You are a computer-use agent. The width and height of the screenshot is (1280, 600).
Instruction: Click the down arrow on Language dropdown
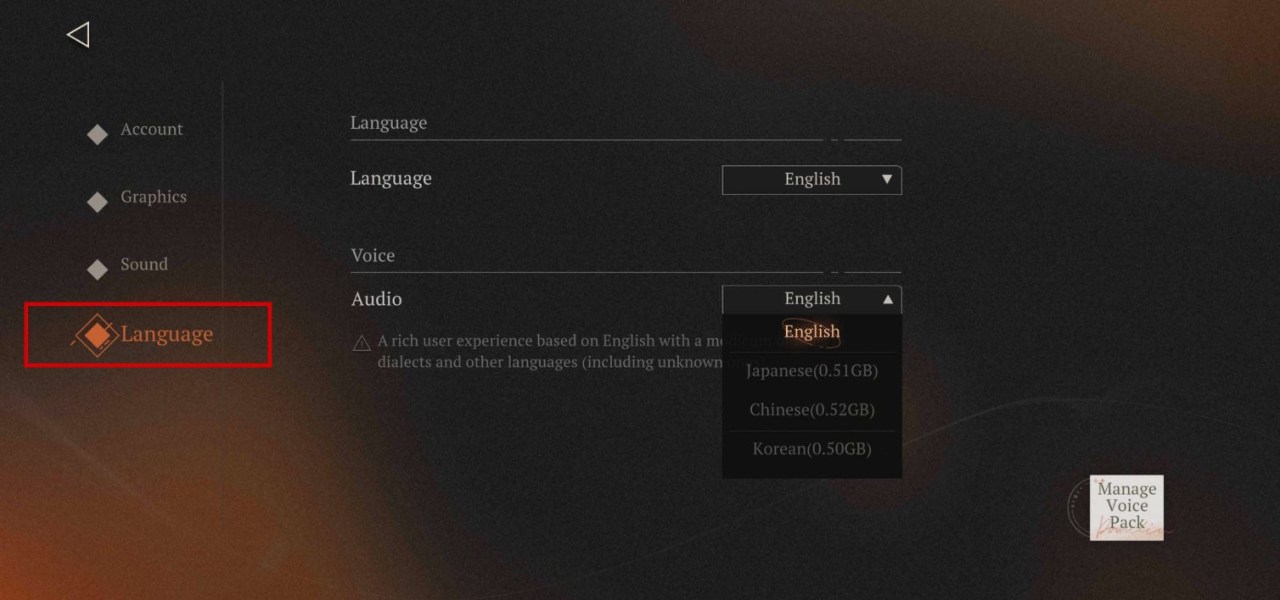pos(886,180)
